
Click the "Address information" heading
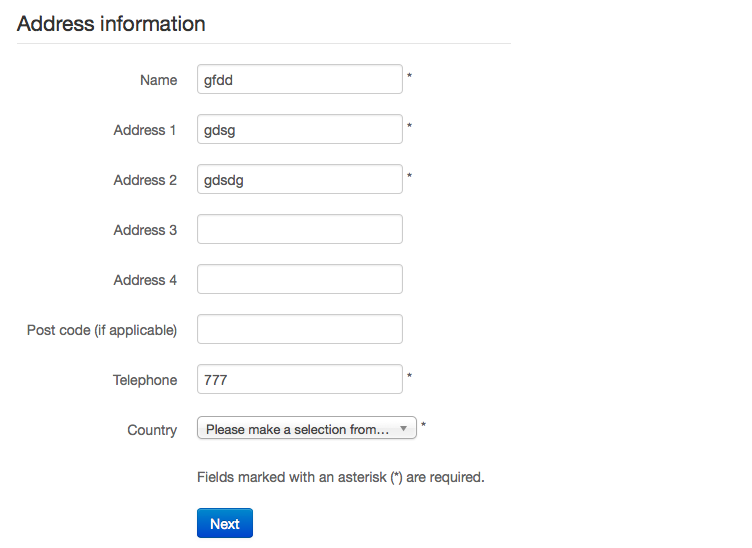111,24
